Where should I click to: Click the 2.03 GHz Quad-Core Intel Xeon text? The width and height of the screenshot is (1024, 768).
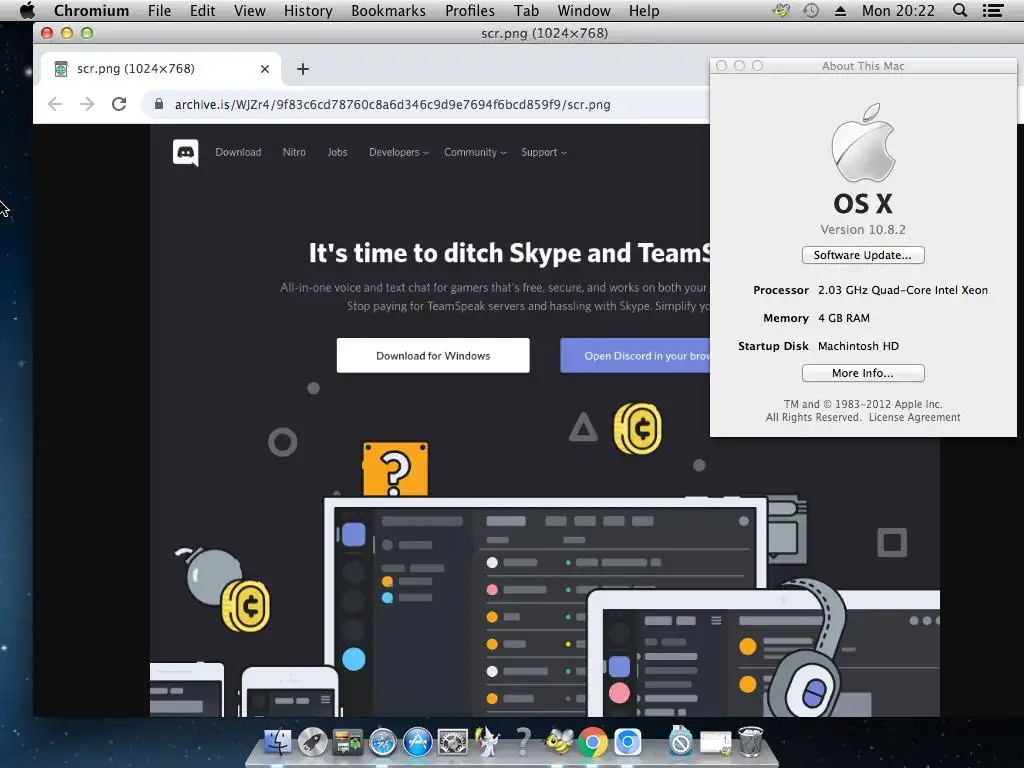903,290
